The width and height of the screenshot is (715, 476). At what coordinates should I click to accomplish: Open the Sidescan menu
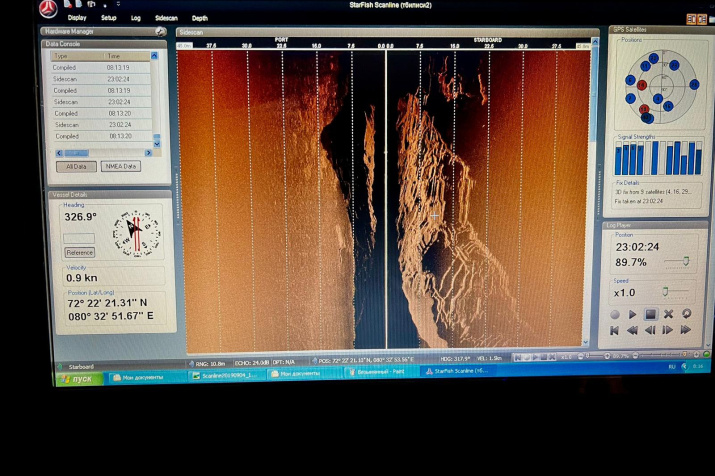(x=166, y=18)
